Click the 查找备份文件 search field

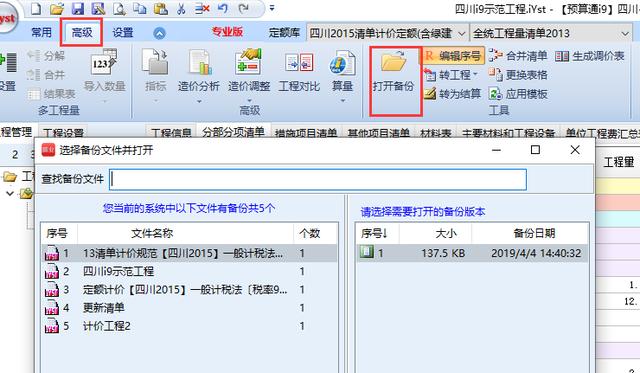coord(318,179)
